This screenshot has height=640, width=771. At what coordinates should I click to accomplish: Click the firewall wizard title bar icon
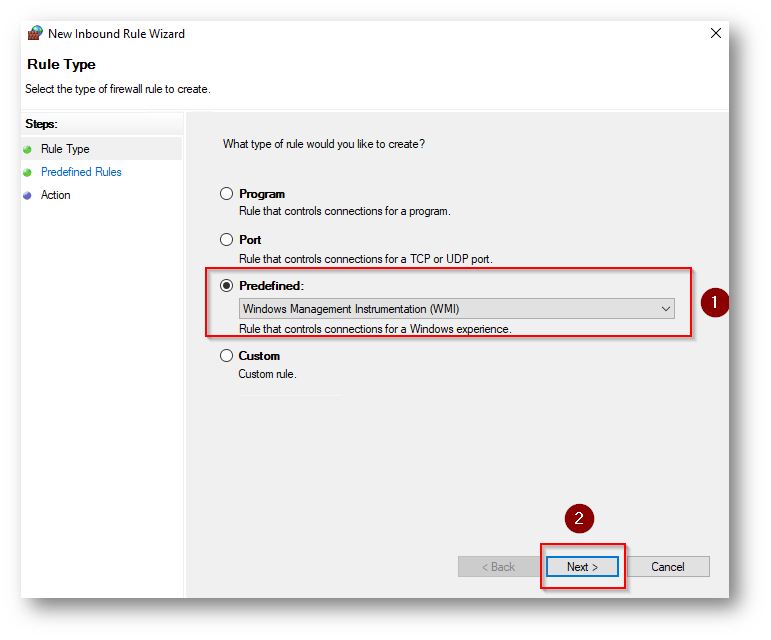pyautogui.click(x=35, y=33)
